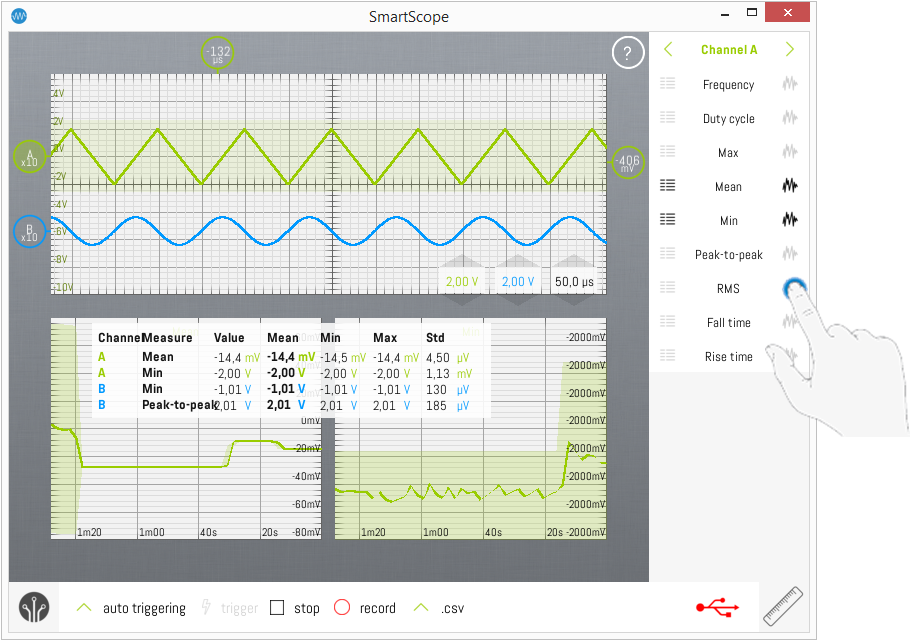
Task: Toggle the record radio button
Action: [341, 608]
